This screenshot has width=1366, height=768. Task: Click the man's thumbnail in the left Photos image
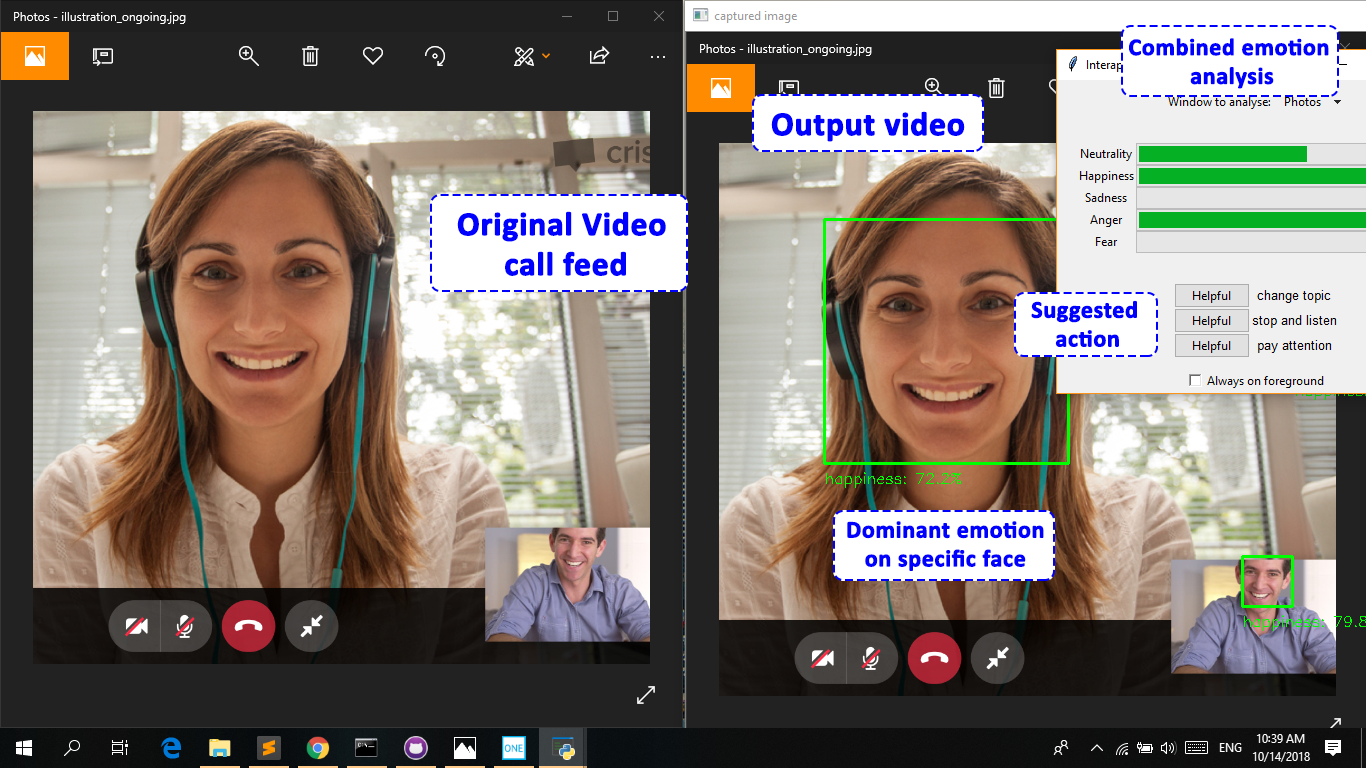pos(567,584)
